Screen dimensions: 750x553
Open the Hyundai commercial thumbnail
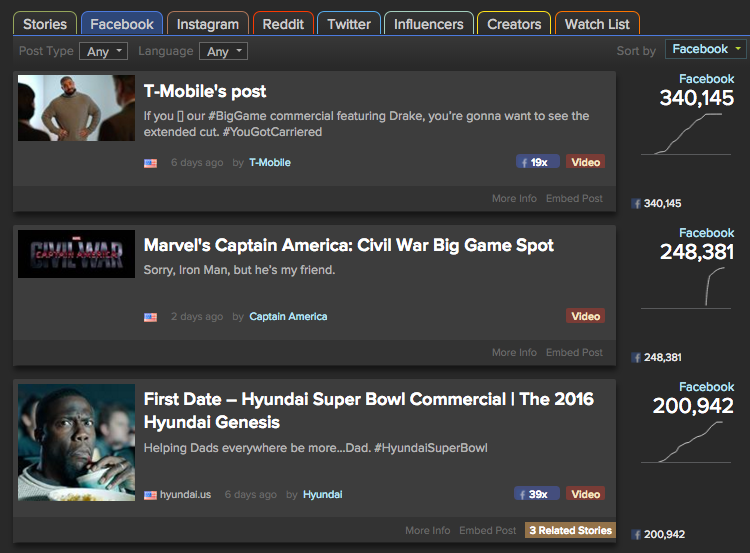click(x=76, y=443)
